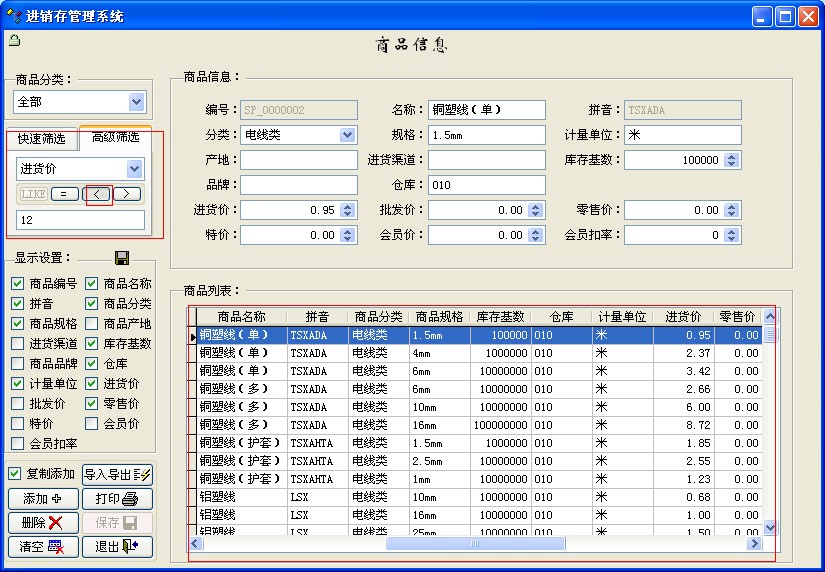Open the 分类 电线类 dropdown
Screen dimensions: 825x572
pos(347,135)
